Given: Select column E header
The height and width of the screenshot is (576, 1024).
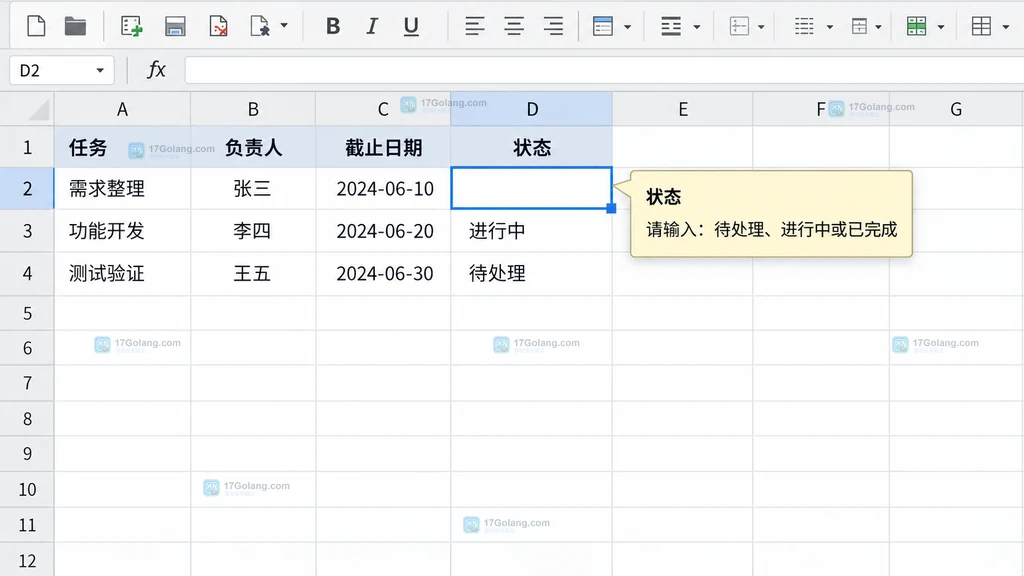Looking at the screenshot, I should point(682,109).
